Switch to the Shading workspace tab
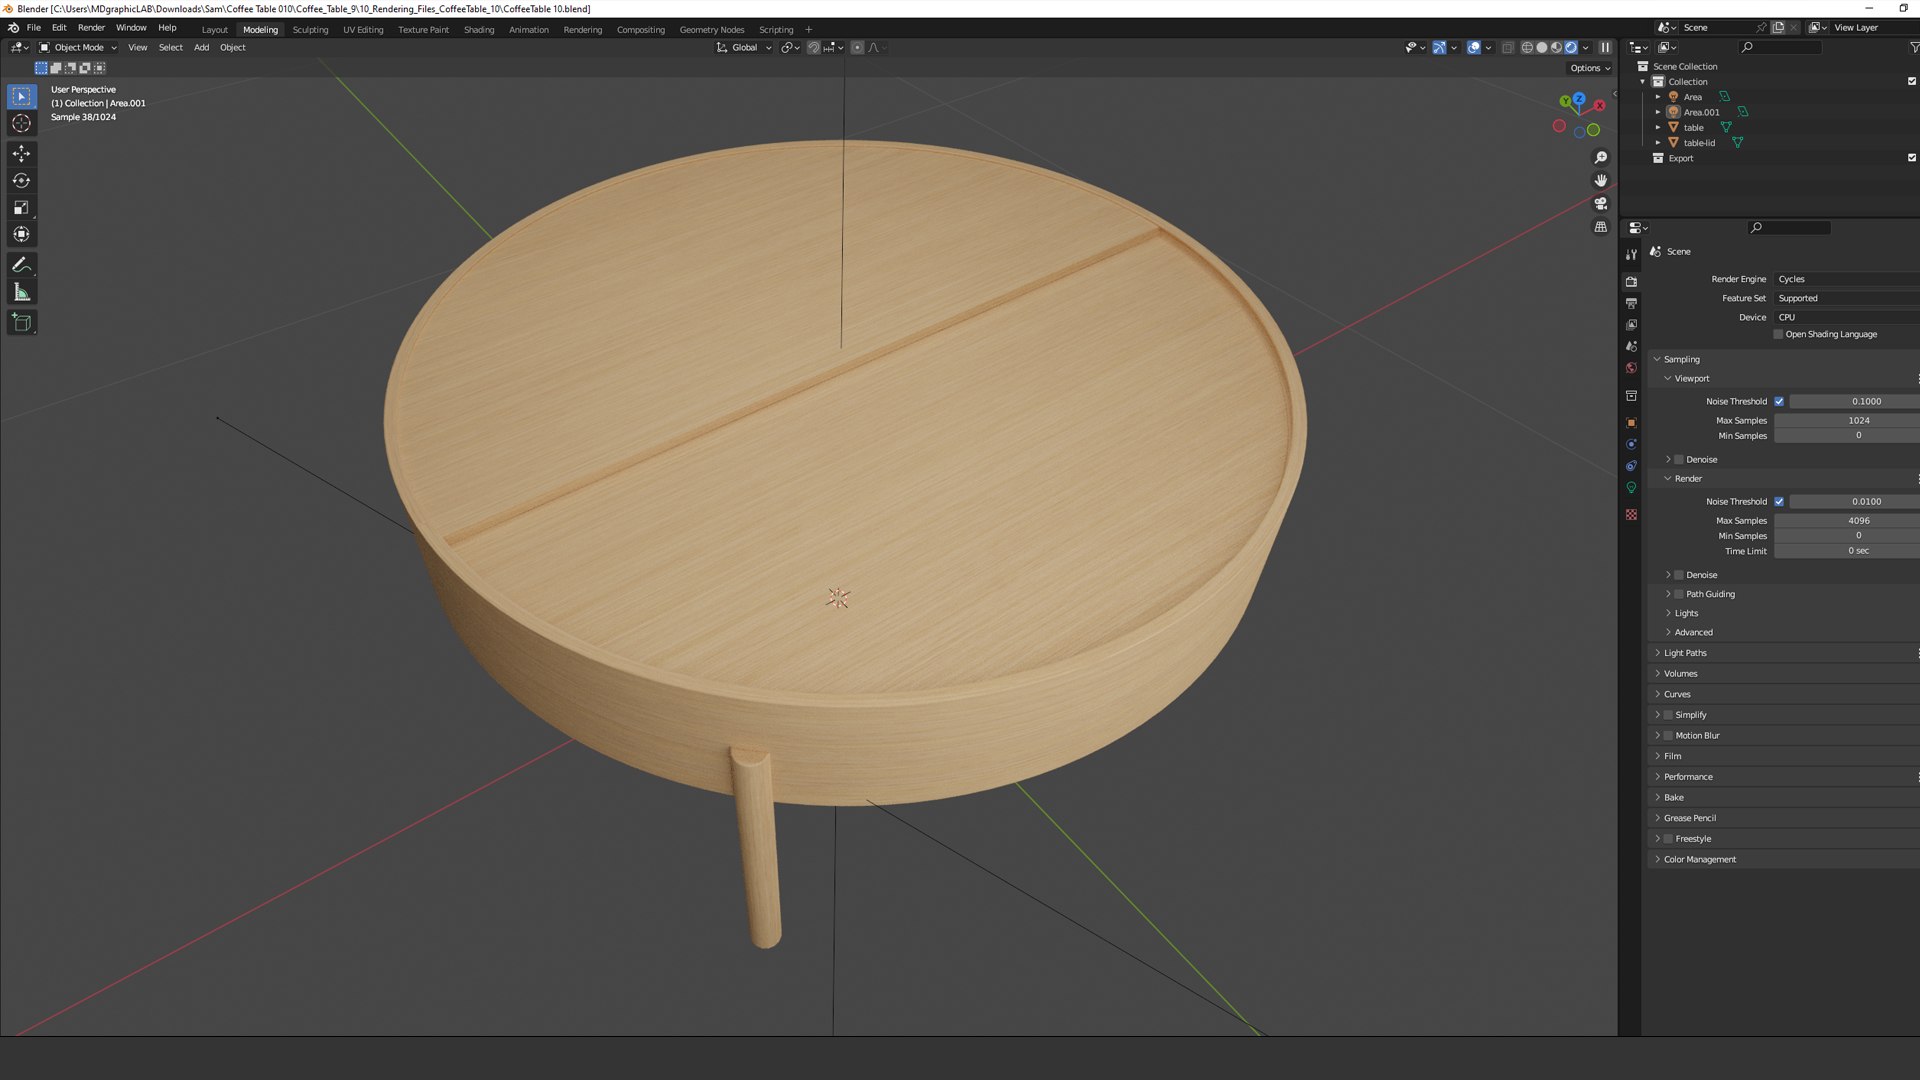The width and height of the screenshot is (1920, 1080). 479,30
